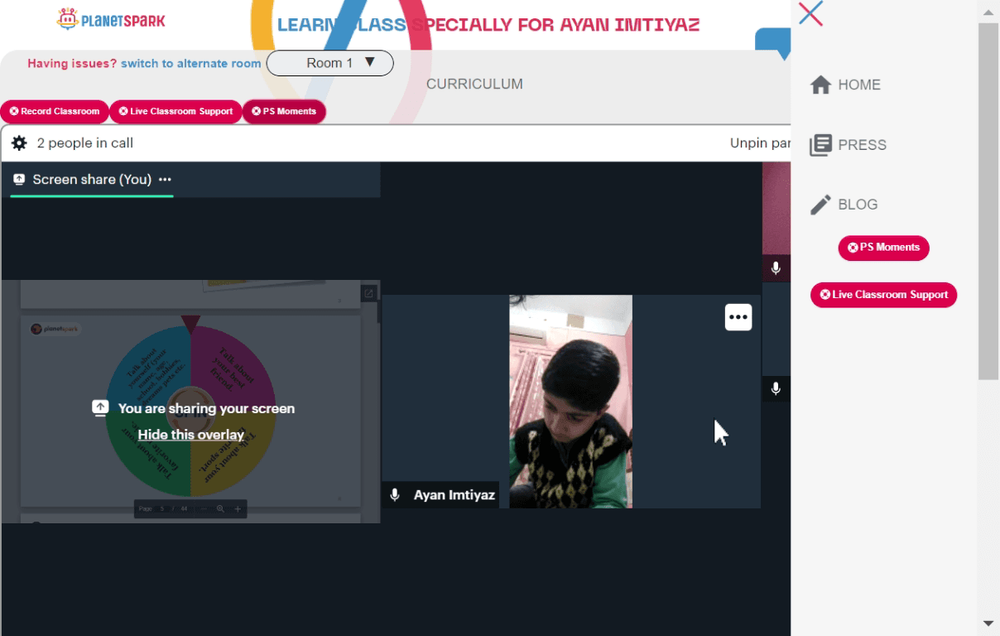Click the blue chat bubble icon
Viewport: 1000px width, 636px height.
click(x=773, y=43)
